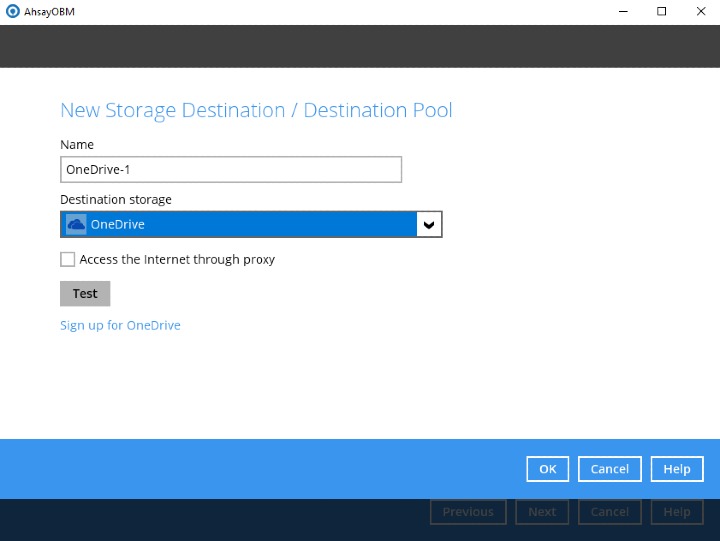The height and width of the screenshot is (541, 720).
Task: Click the OneDrive cloud icon in the selector
Action: (76, 225)
